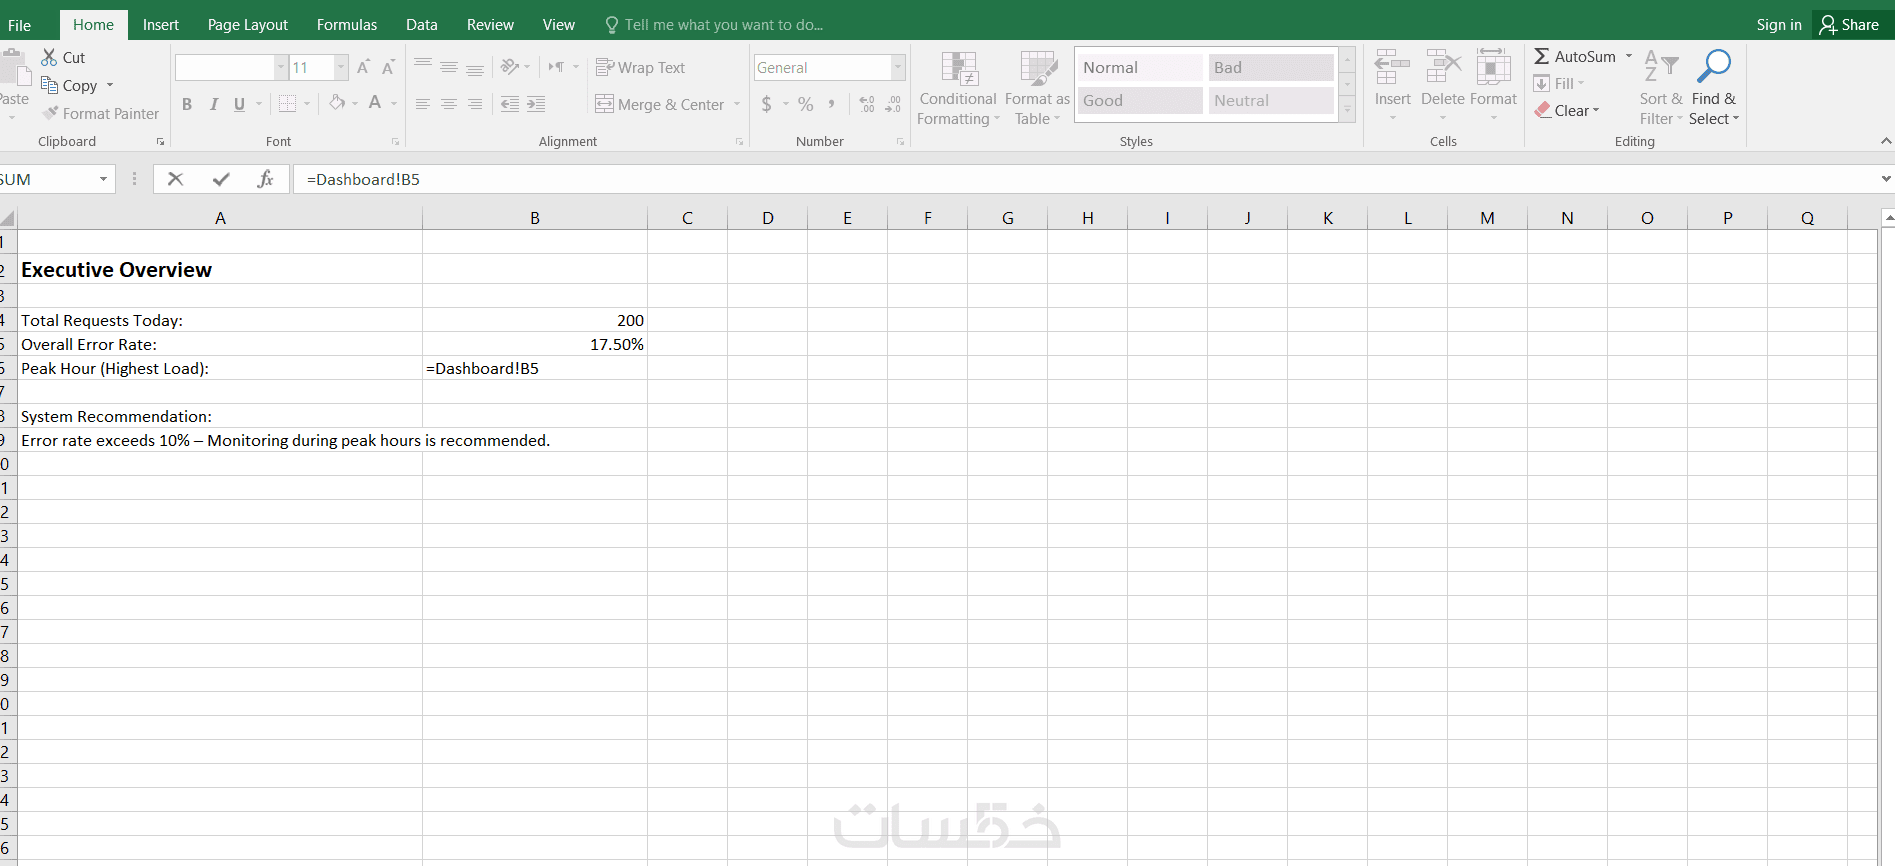Click Decrease Indent icon
Screen dimensions: 1895x866
(x=510, y=104)
